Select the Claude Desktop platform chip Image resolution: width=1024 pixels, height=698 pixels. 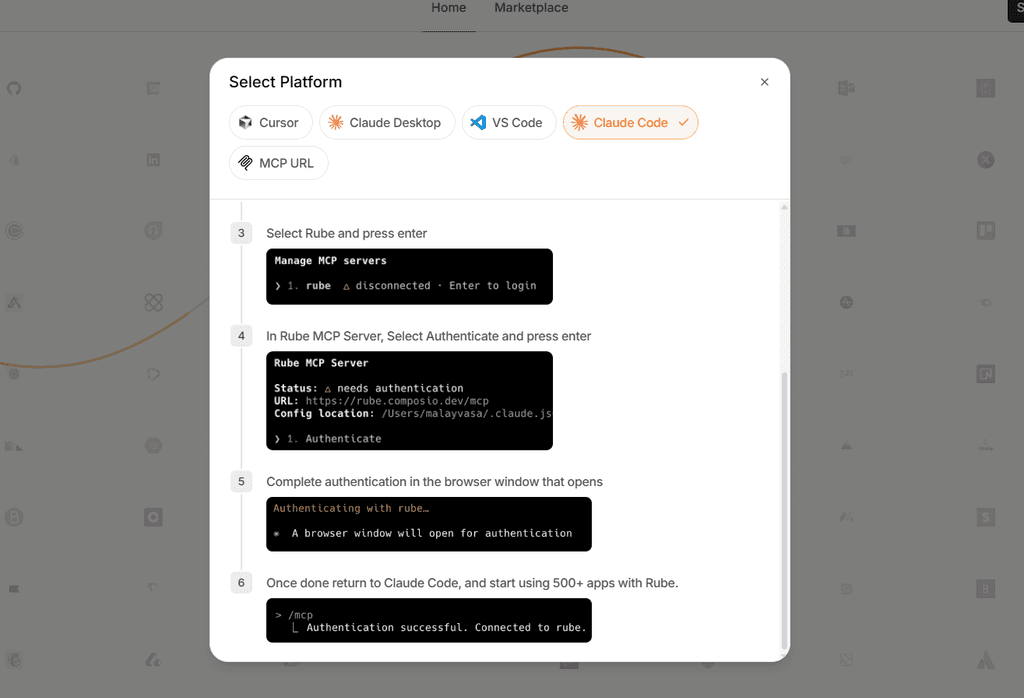[387, 122]
